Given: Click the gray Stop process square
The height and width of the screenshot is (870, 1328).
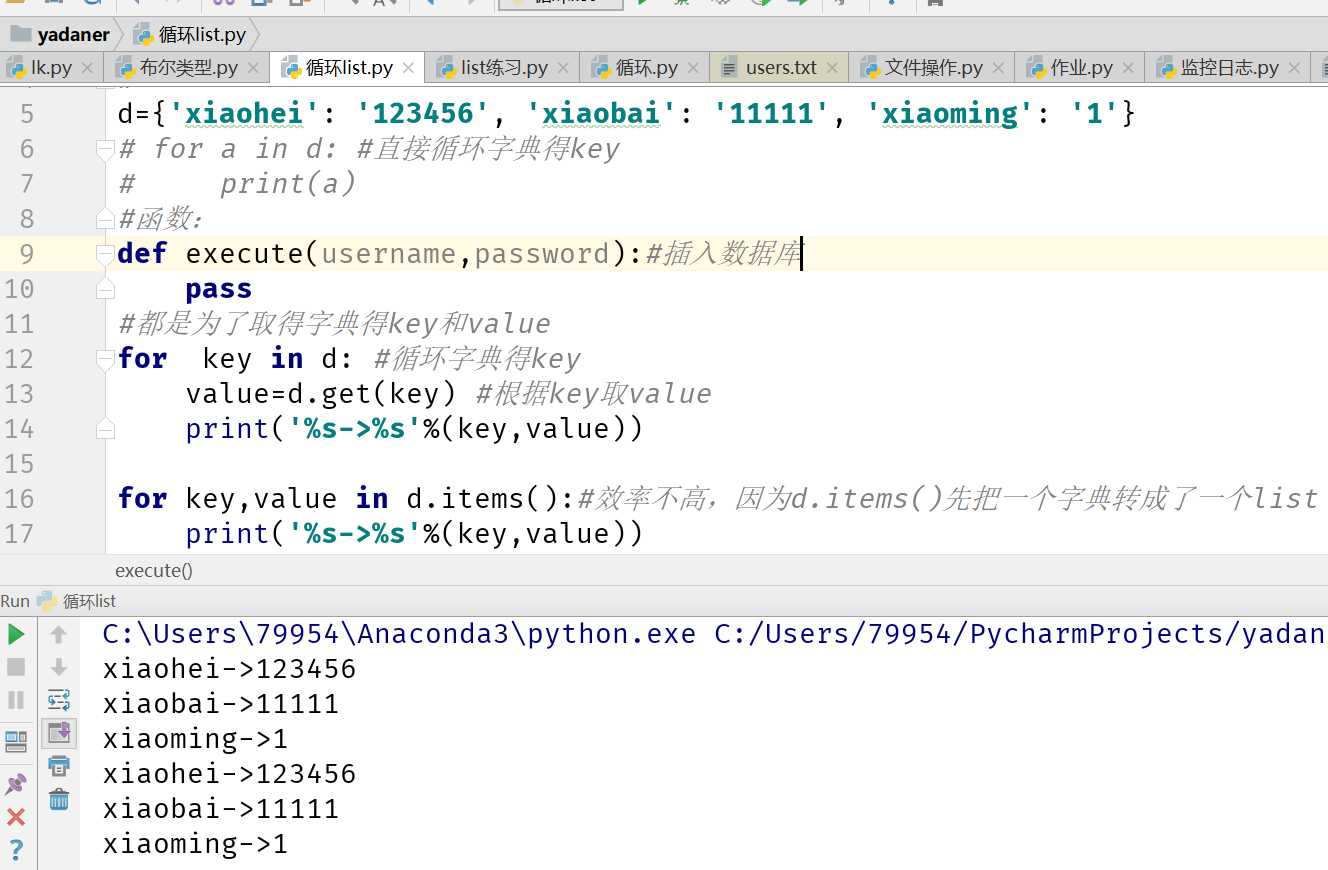Looking at the screenshot, I should 16,667.
